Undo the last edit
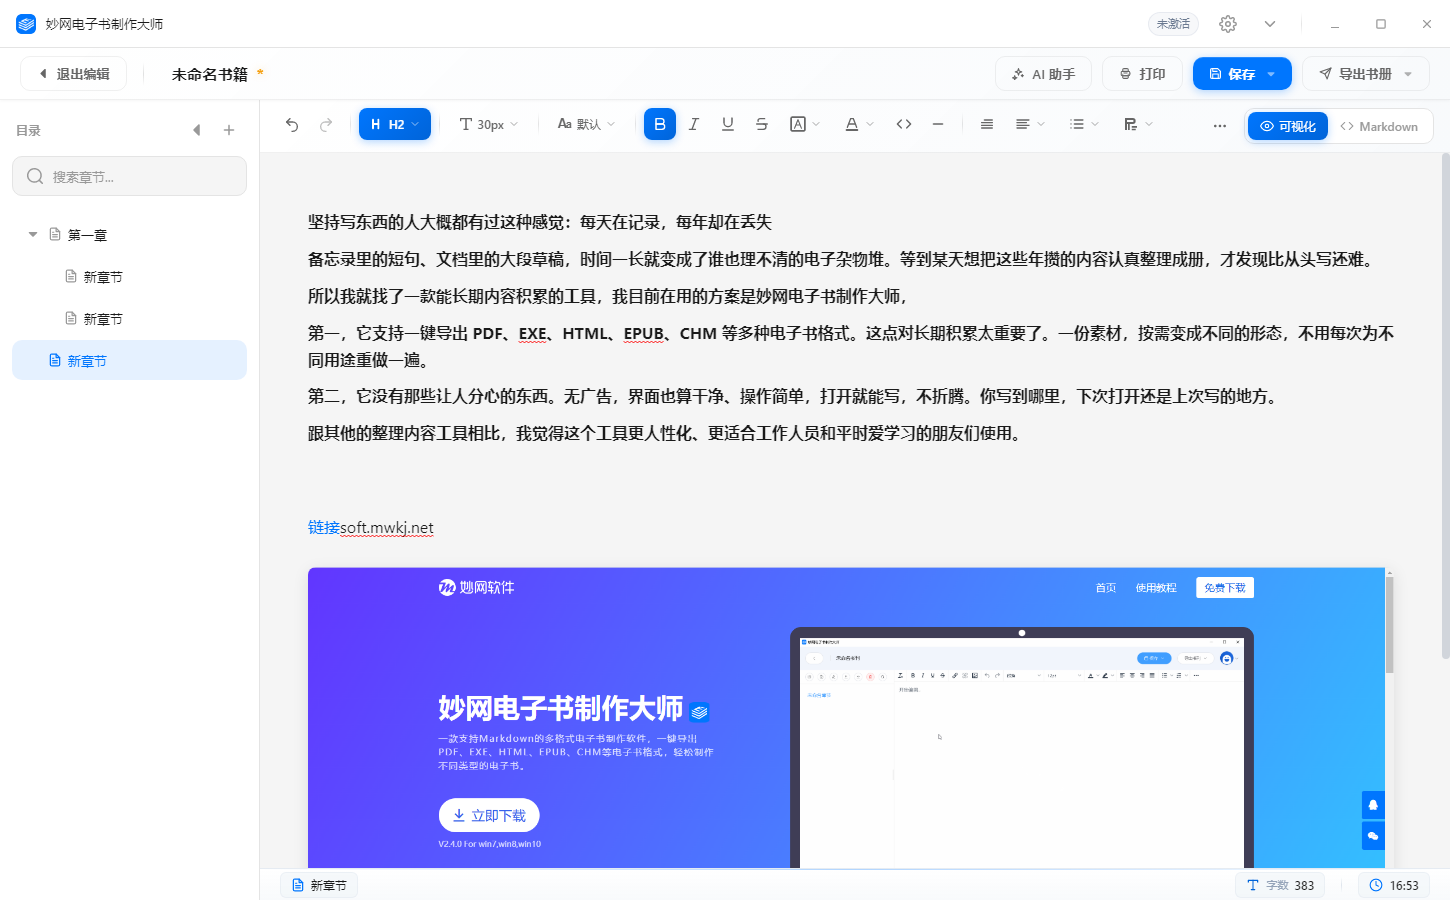This screenshot has height=900, width=1450. click(292, 125)
